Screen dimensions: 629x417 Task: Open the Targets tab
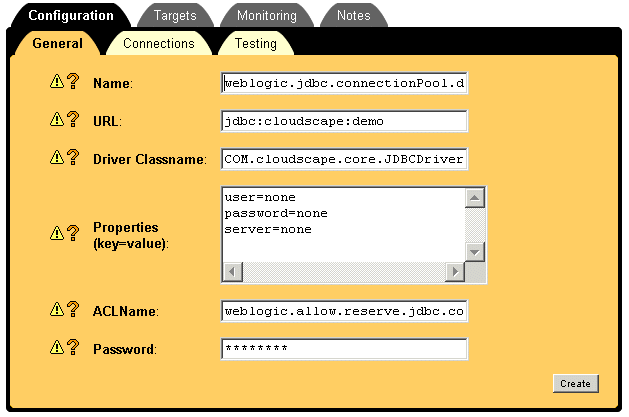(x=175, y=16)
